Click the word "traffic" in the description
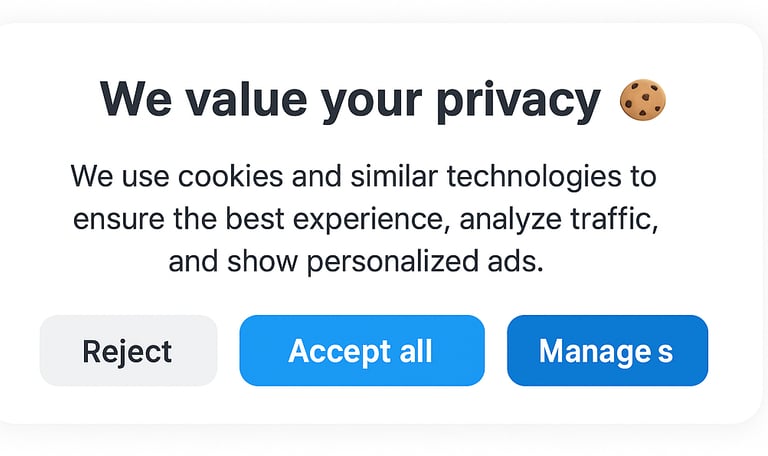The image size is (768, 456). [x=613, y=219]
